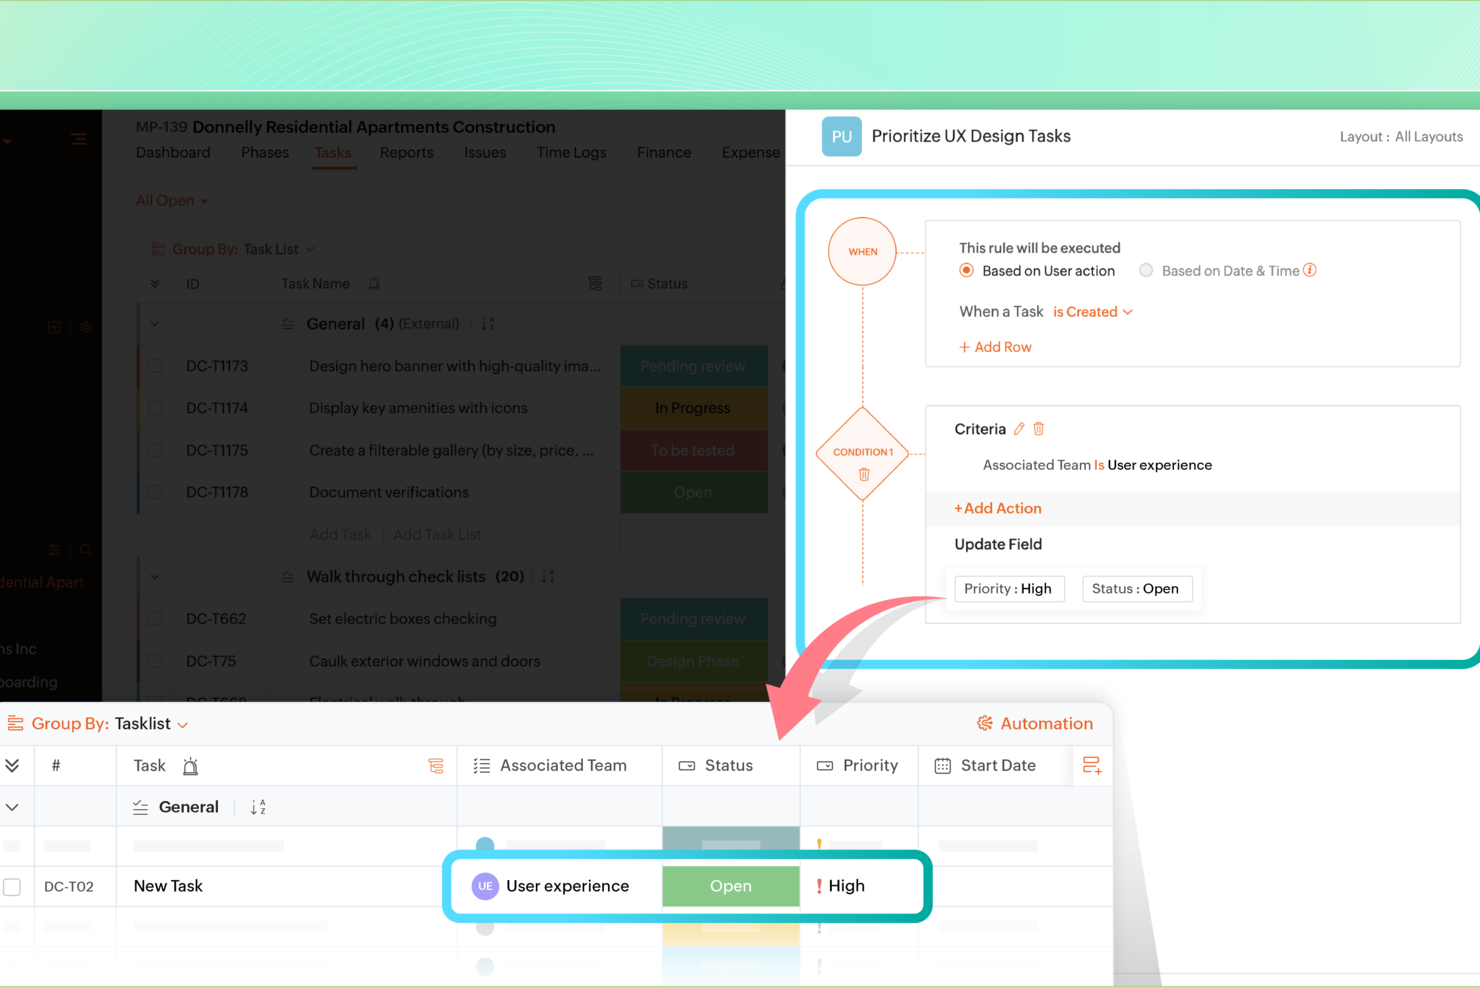Click Add Task List link
Viewport: 1480px width, 987px height.
tap(437, 535)
